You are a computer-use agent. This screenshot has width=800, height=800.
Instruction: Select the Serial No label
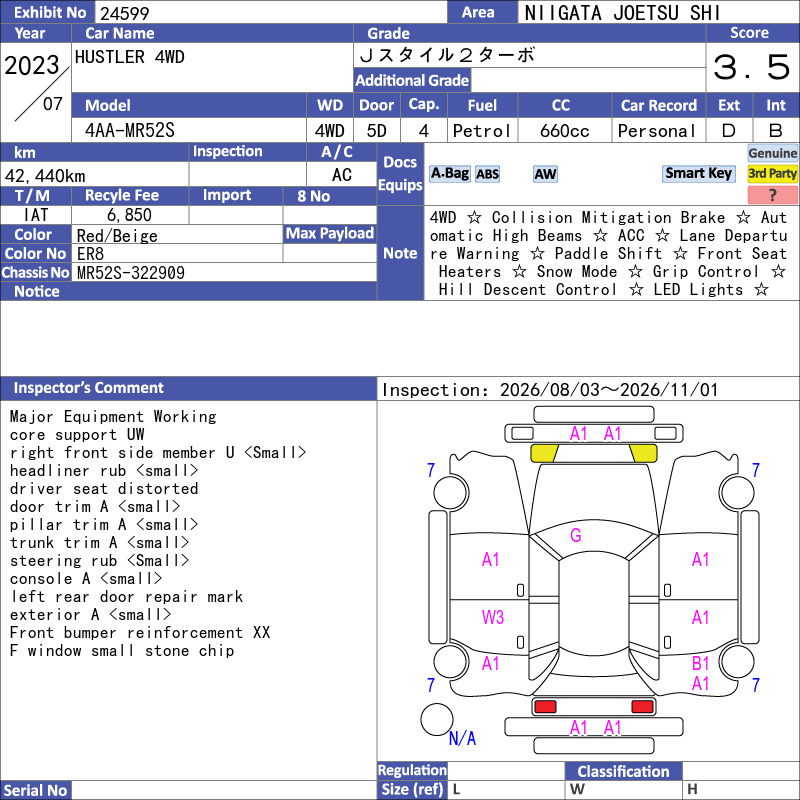click(35, 790)
